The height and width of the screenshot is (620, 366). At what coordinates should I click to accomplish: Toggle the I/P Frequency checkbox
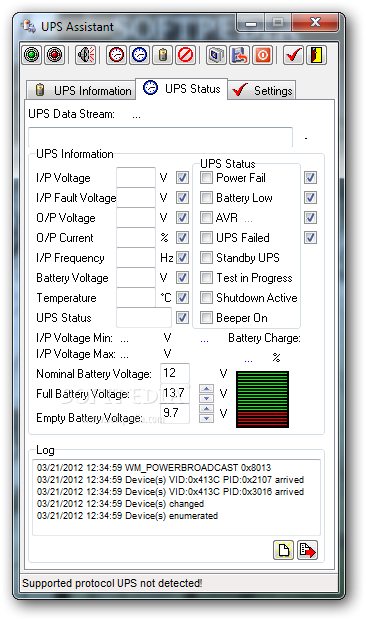(x=182, y=258)
